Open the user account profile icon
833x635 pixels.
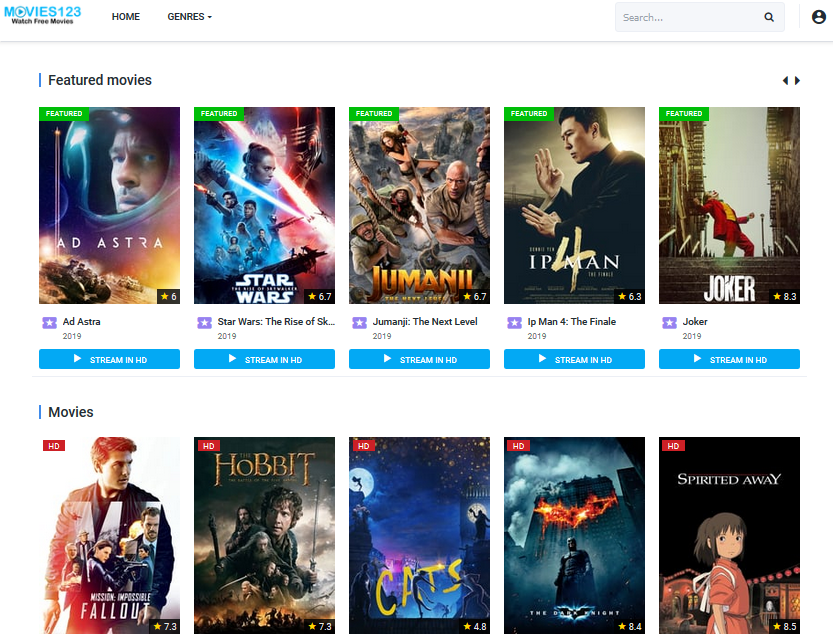tap(819, 17)
